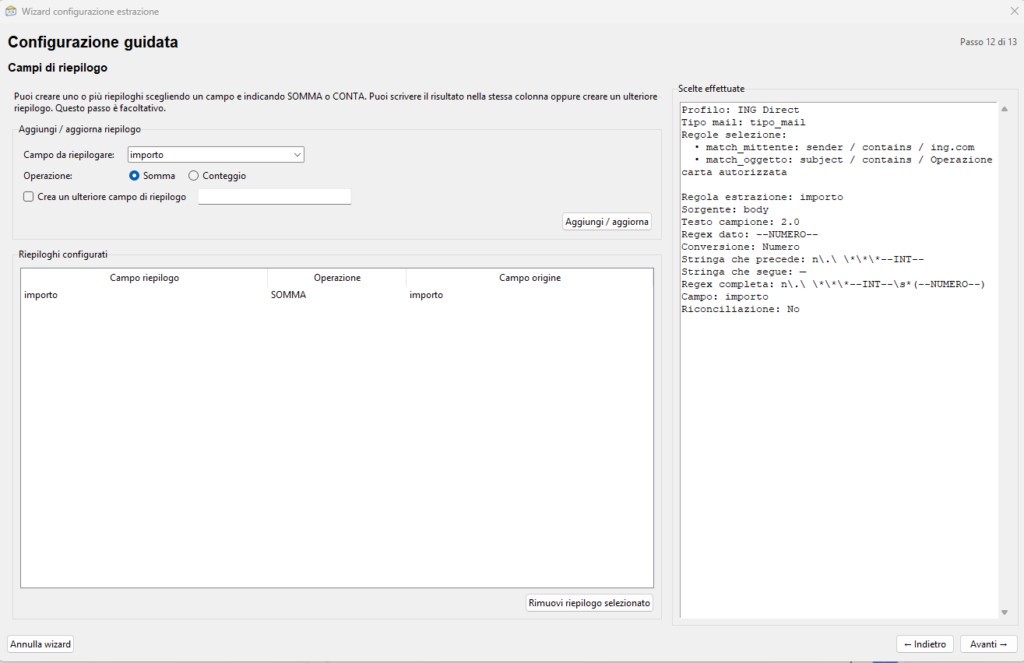Click the Regex dato: --NUMERO-- line
This screenshot has width=1024, height=663.
tap(750, 234)
